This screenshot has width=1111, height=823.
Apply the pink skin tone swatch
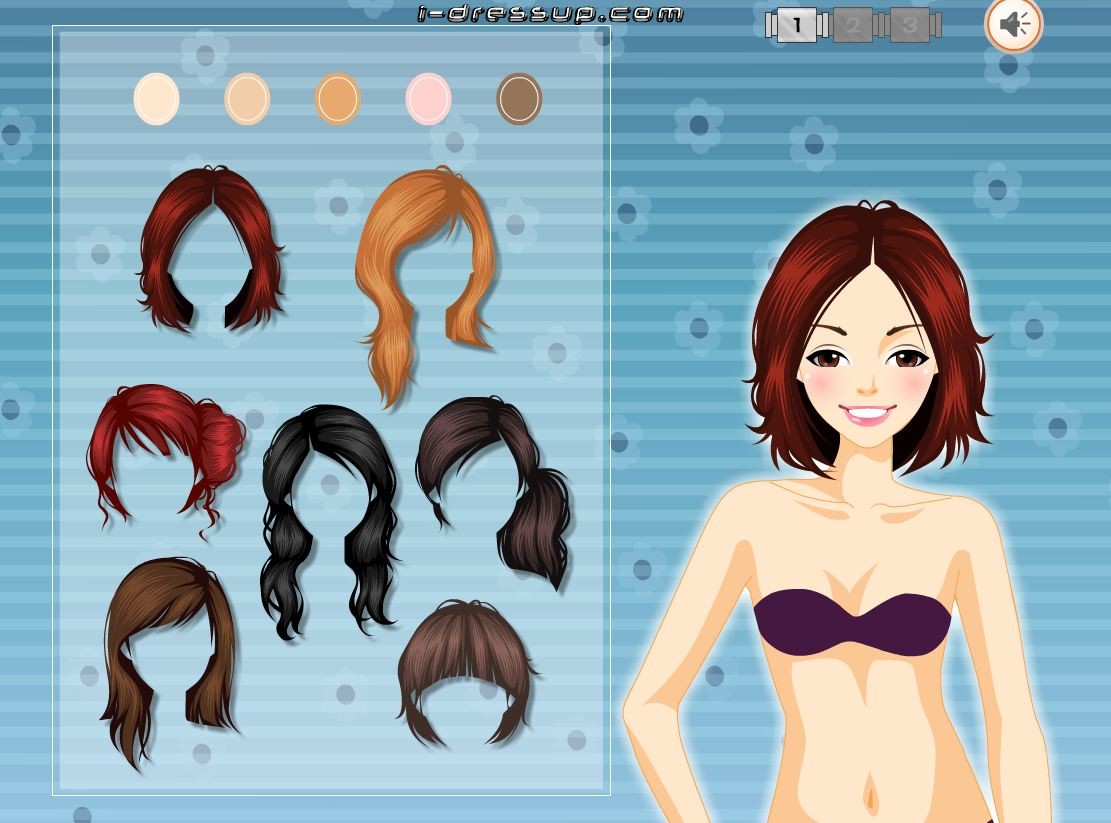click(x=428, y=99)
